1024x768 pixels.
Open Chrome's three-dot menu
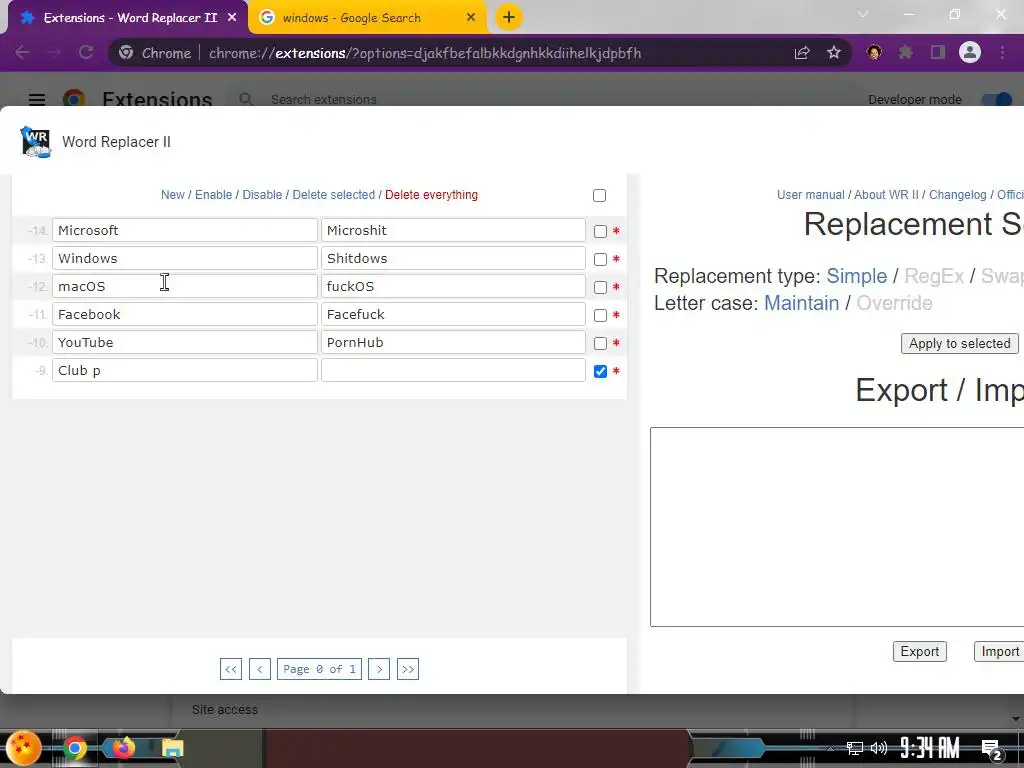coord(1002,52)
